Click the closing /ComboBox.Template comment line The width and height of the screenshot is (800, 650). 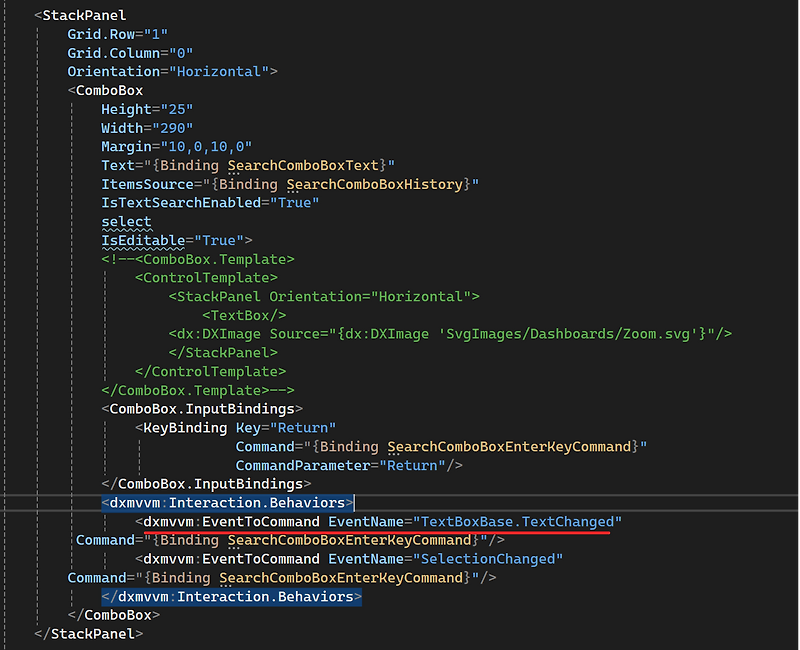(198, 391)
